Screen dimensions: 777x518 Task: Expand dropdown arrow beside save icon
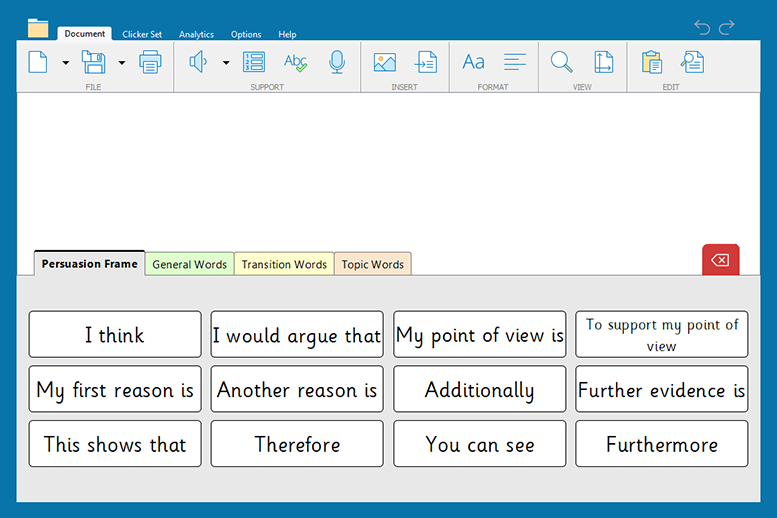[122, 63]
